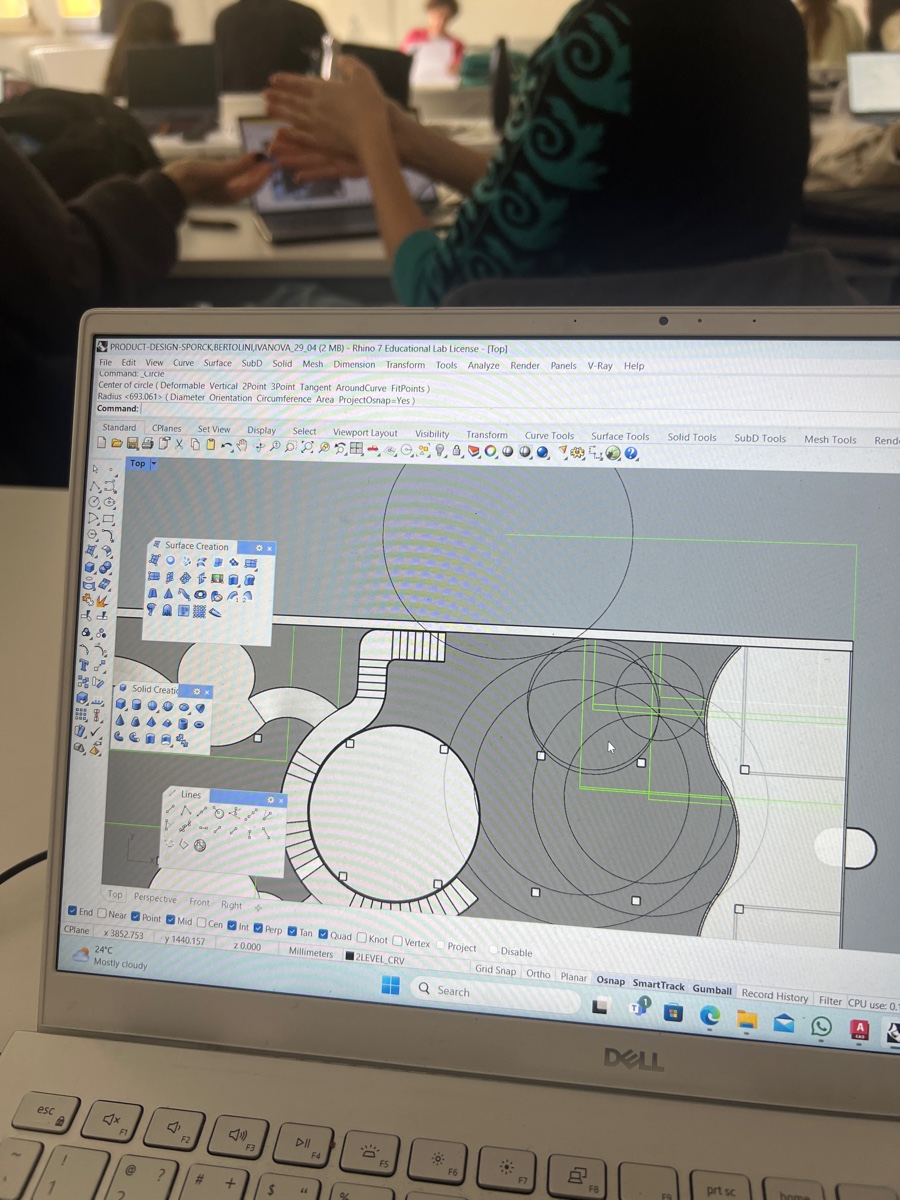This screenshot has width=900, height=1200.
Task: Toggle the Gumball status bar button
Action: click(x=712, y=989)
